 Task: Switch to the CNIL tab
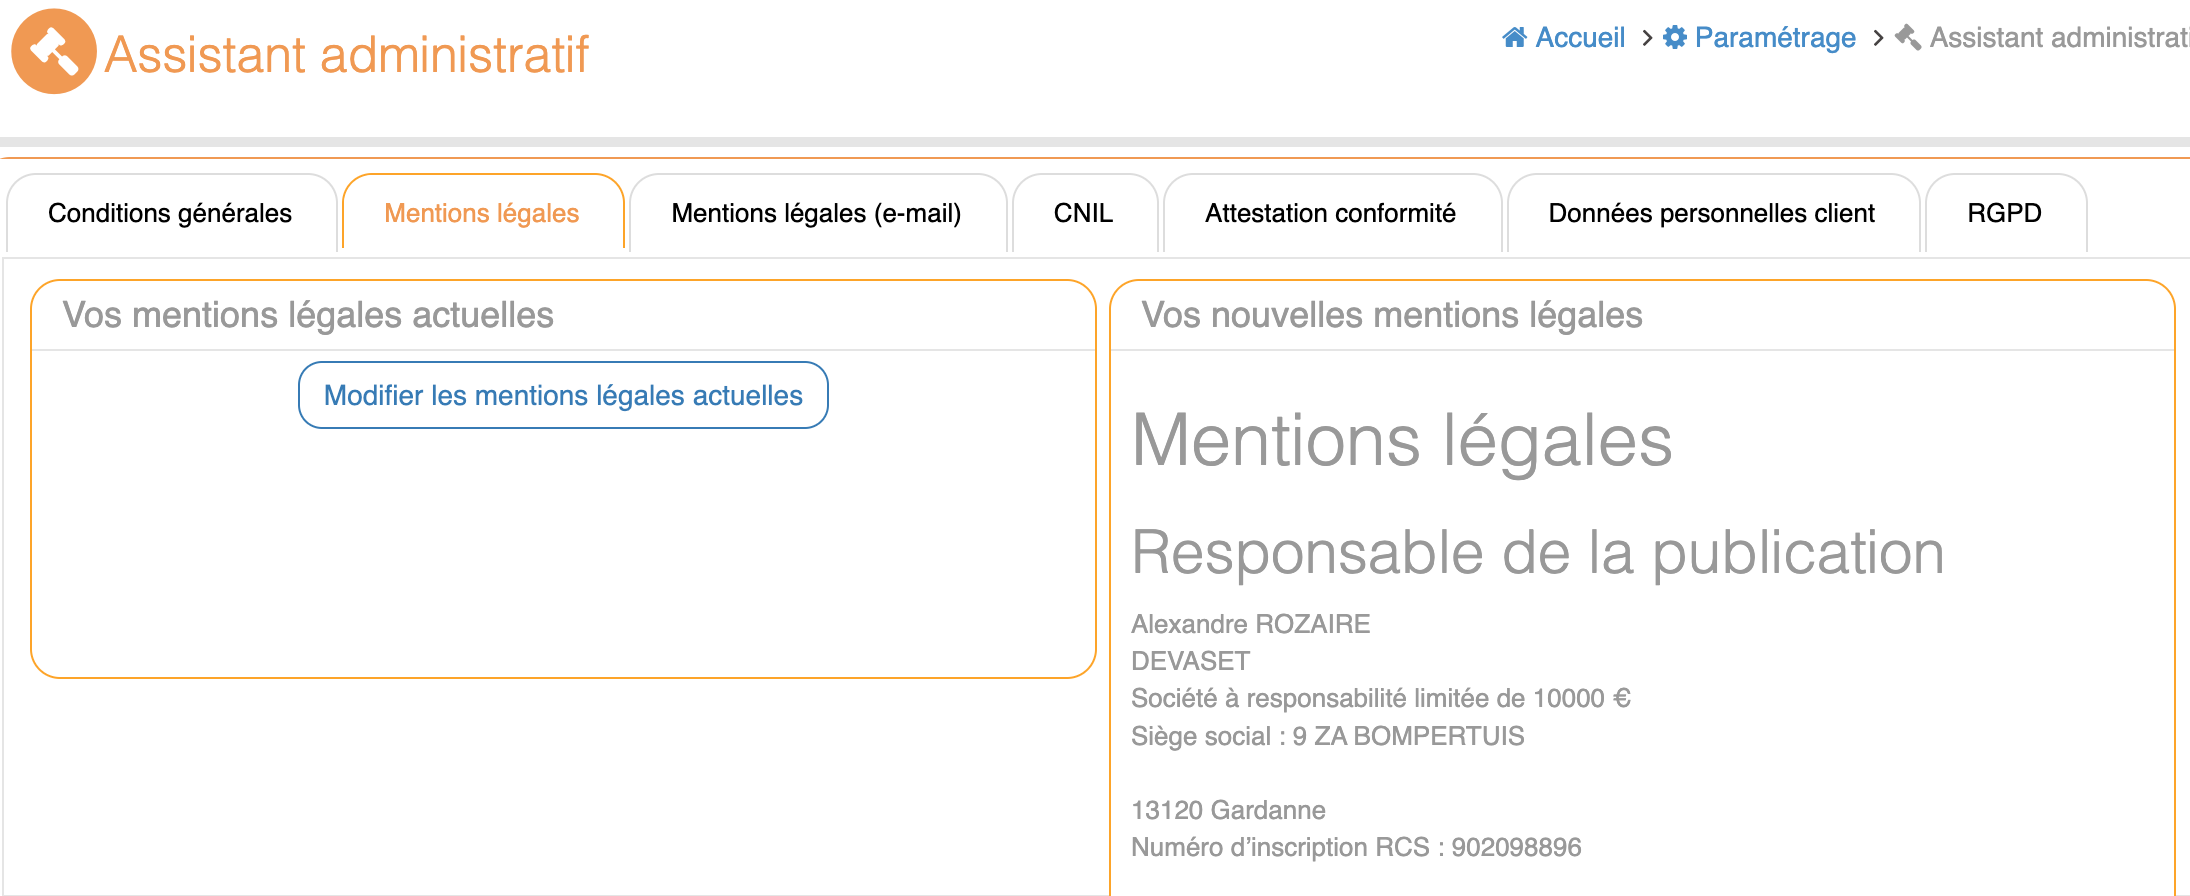click(1083, 213)
